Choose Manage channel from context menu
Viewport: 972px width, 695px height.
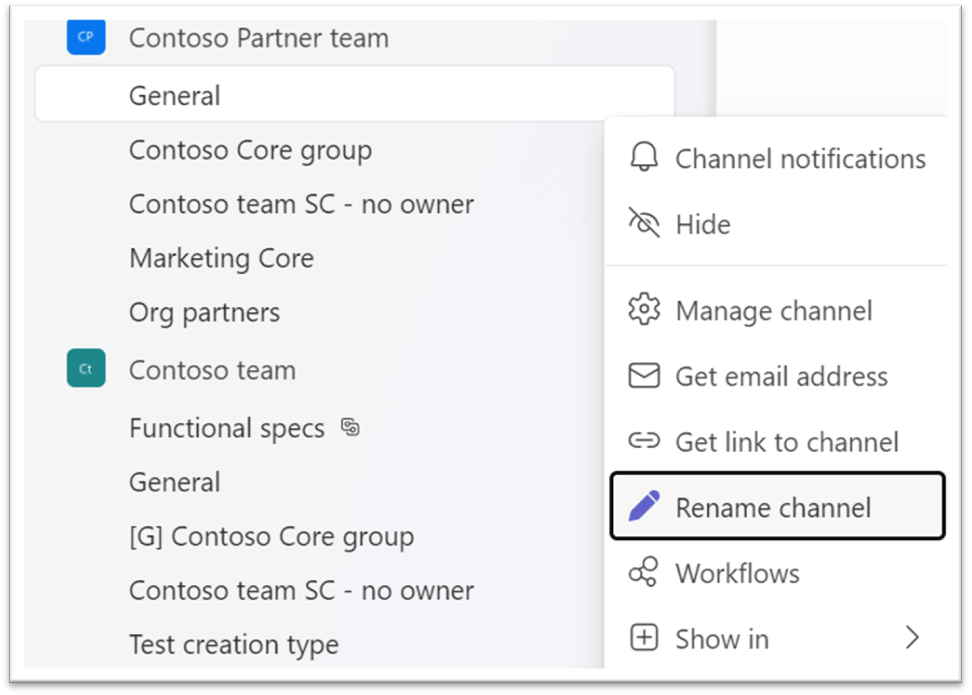tap(774, 311)
